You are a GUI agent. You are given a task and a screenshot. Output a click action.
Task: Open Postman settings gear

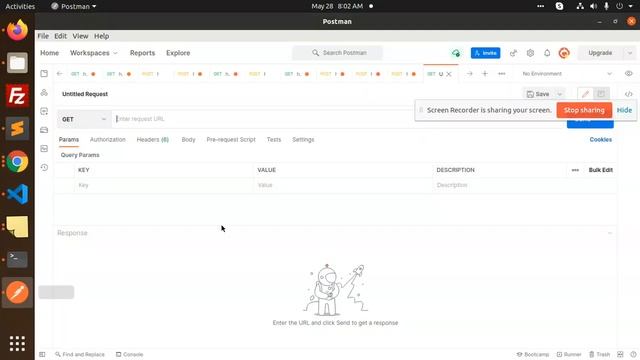point(530,53)
